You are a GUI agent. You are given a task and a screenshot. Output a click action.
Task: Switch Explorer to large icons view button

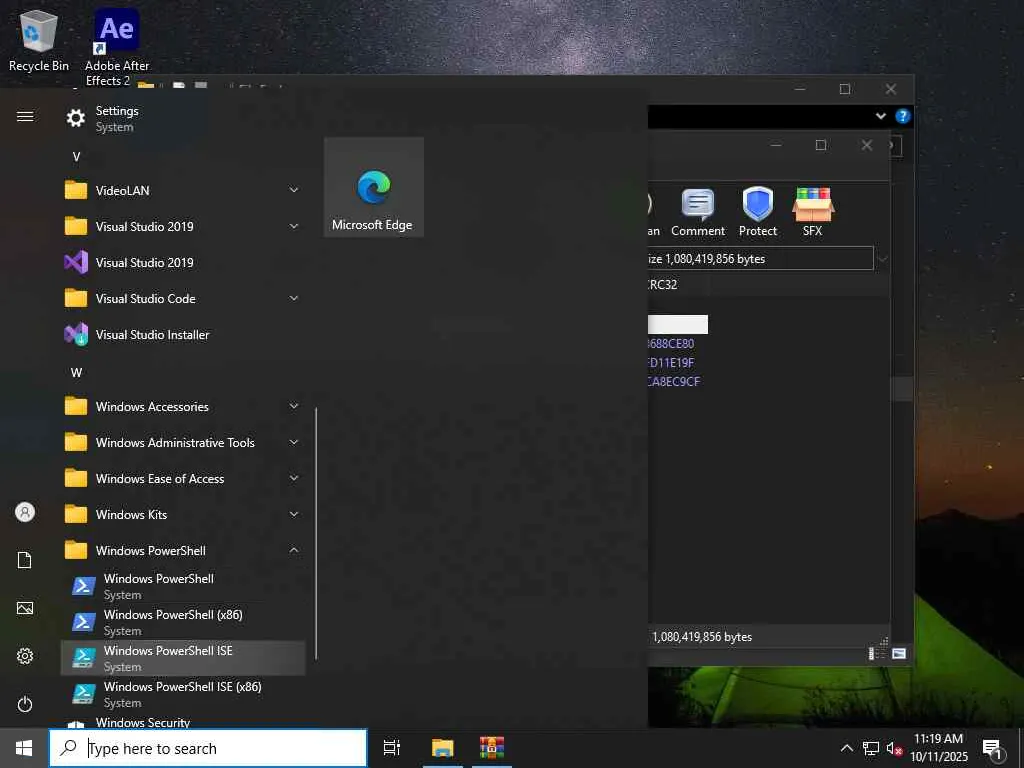coord(899,653)
